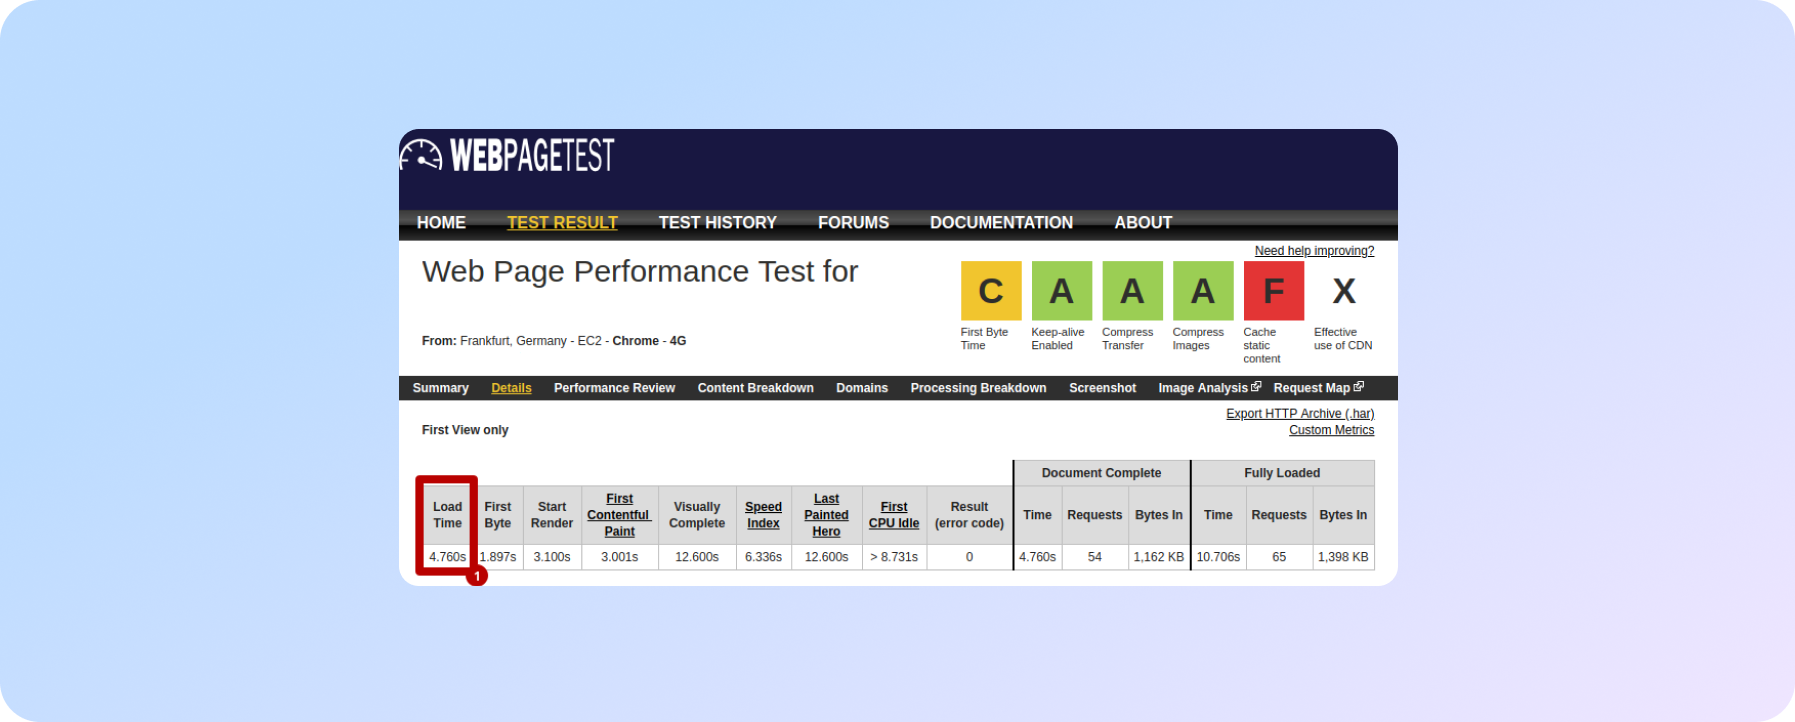Click the red F Cache static content grade
Viewport: 1795px width, 722px height.
[x=1274, y=291]
